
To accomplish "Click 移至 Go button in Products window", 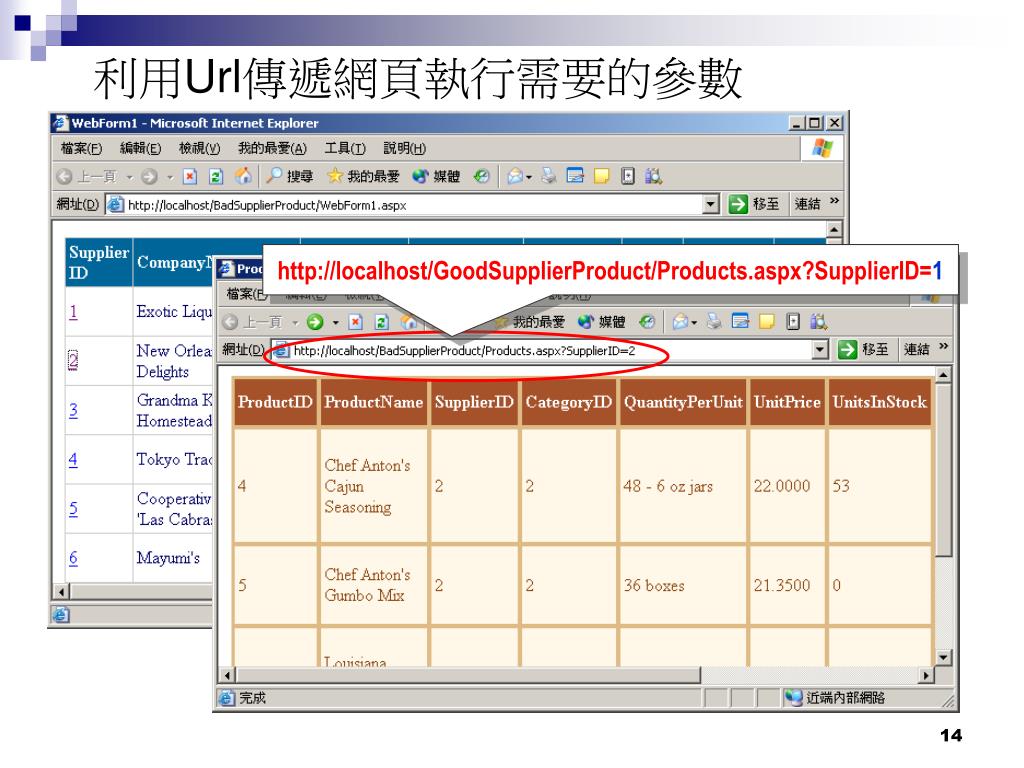I will tap(863, 350).
